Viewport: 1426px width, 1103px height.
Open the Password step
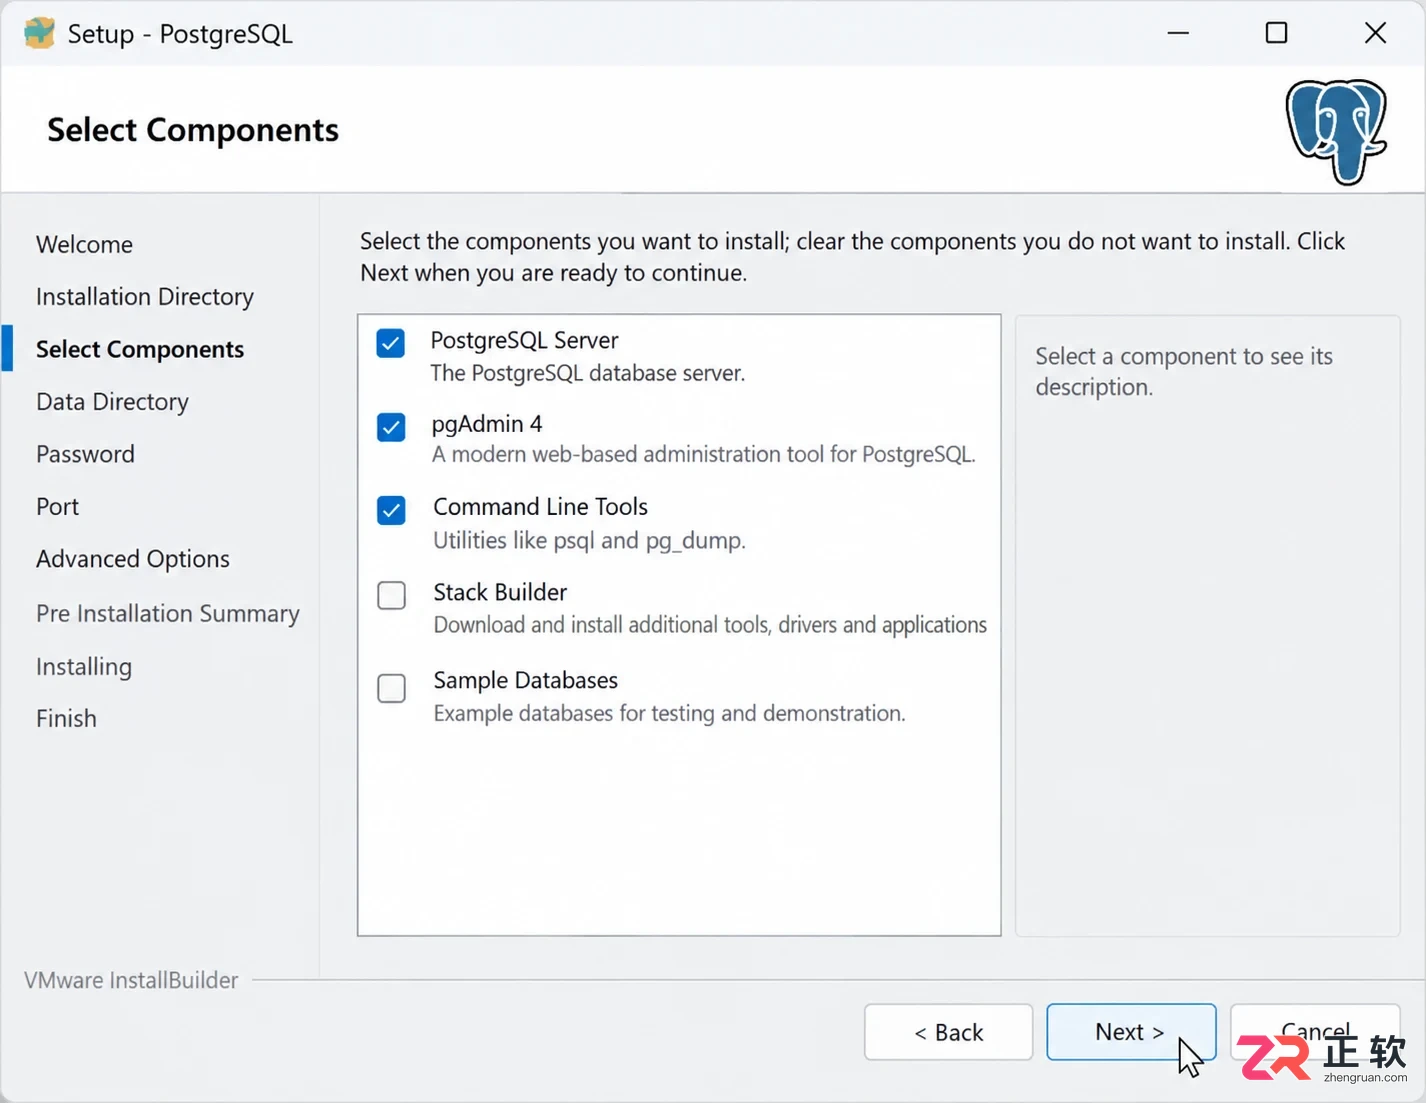point(85,454)
